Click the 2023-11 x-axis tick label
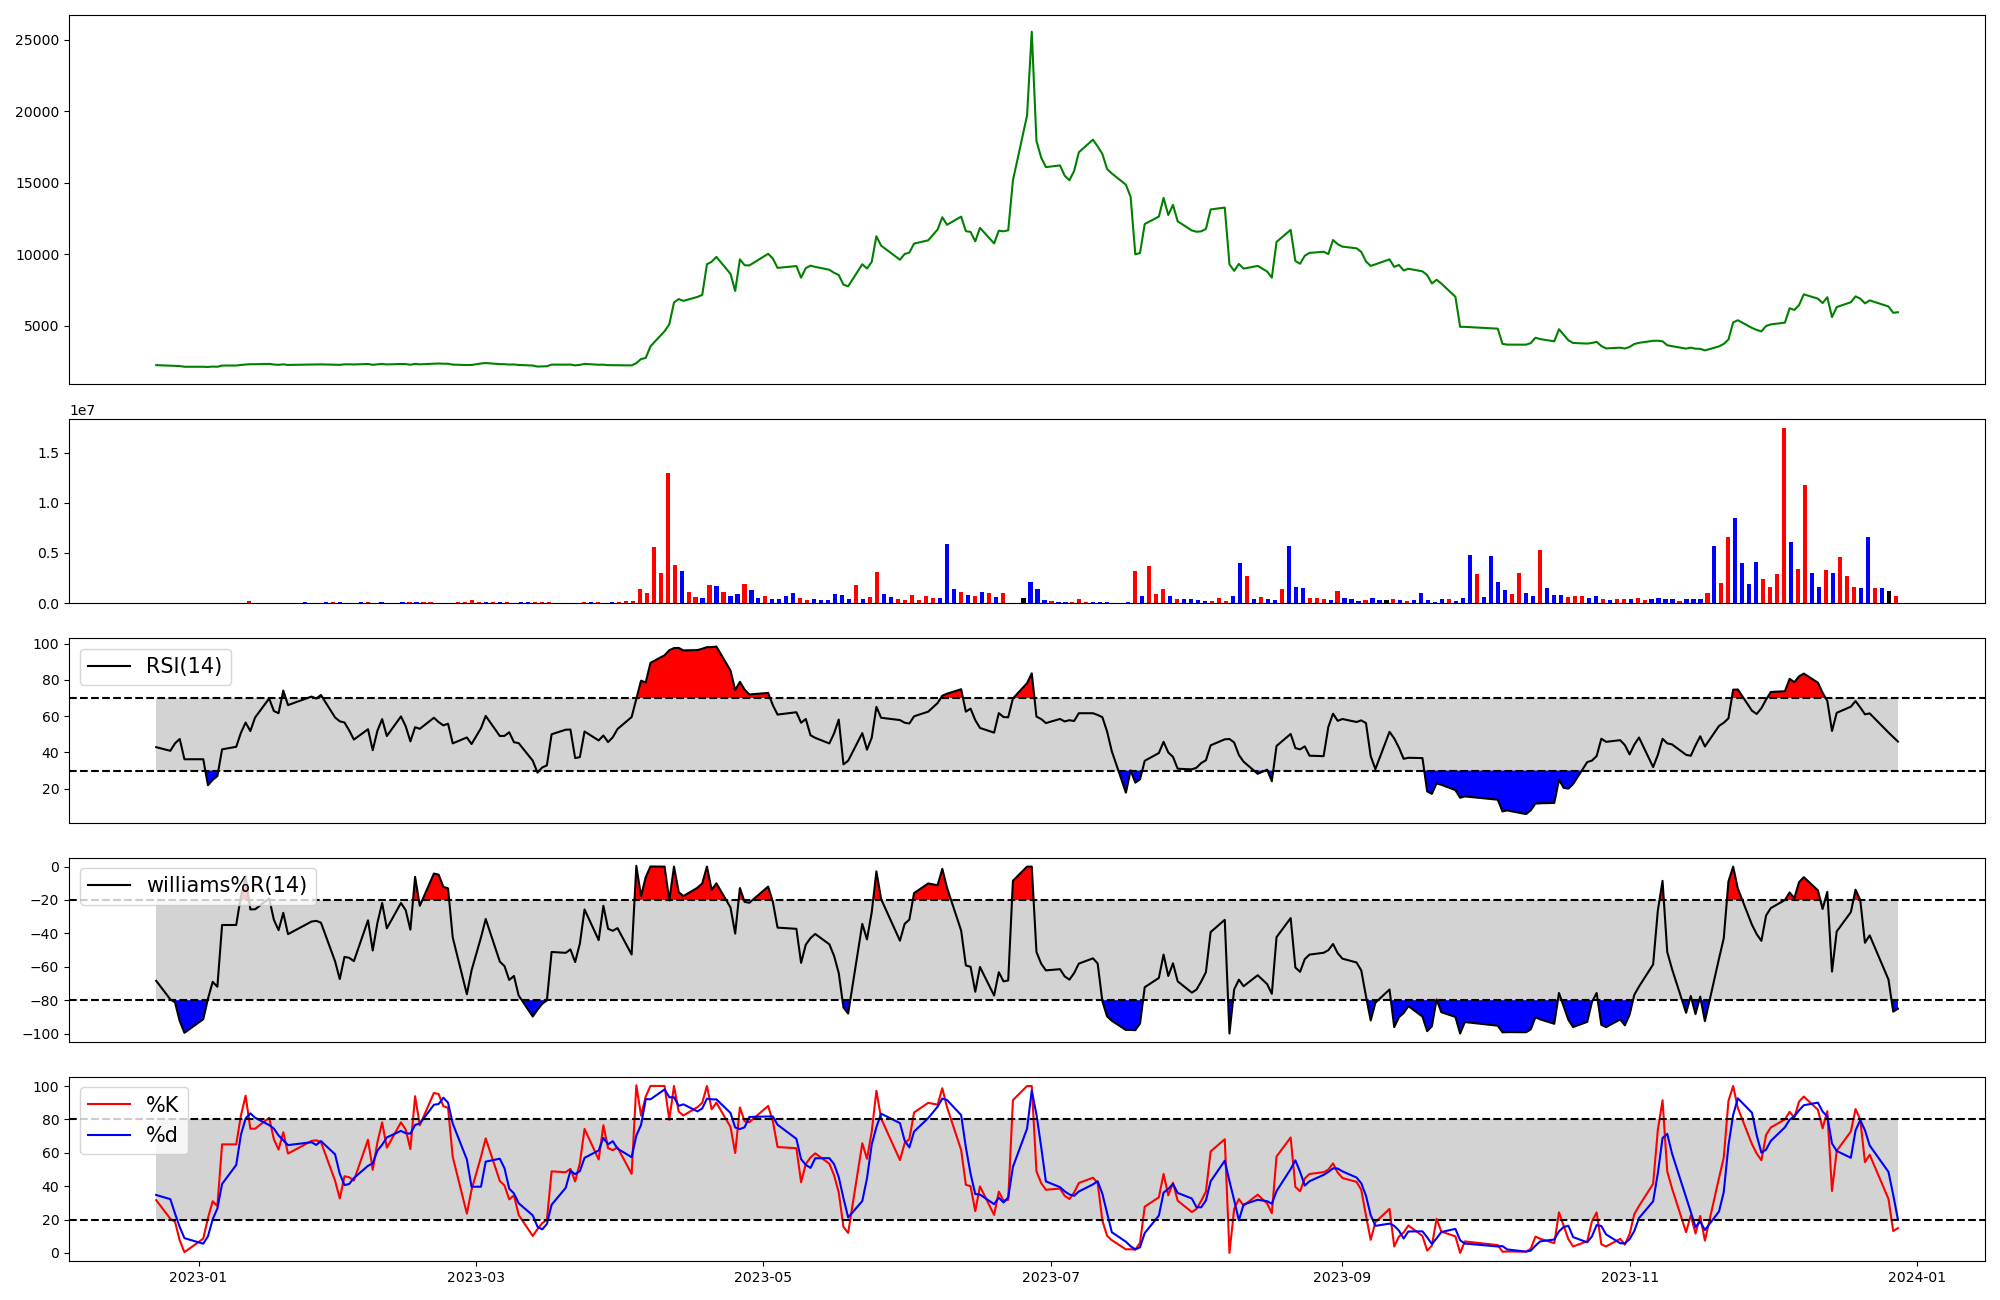 click(x=1630, y=1277)
